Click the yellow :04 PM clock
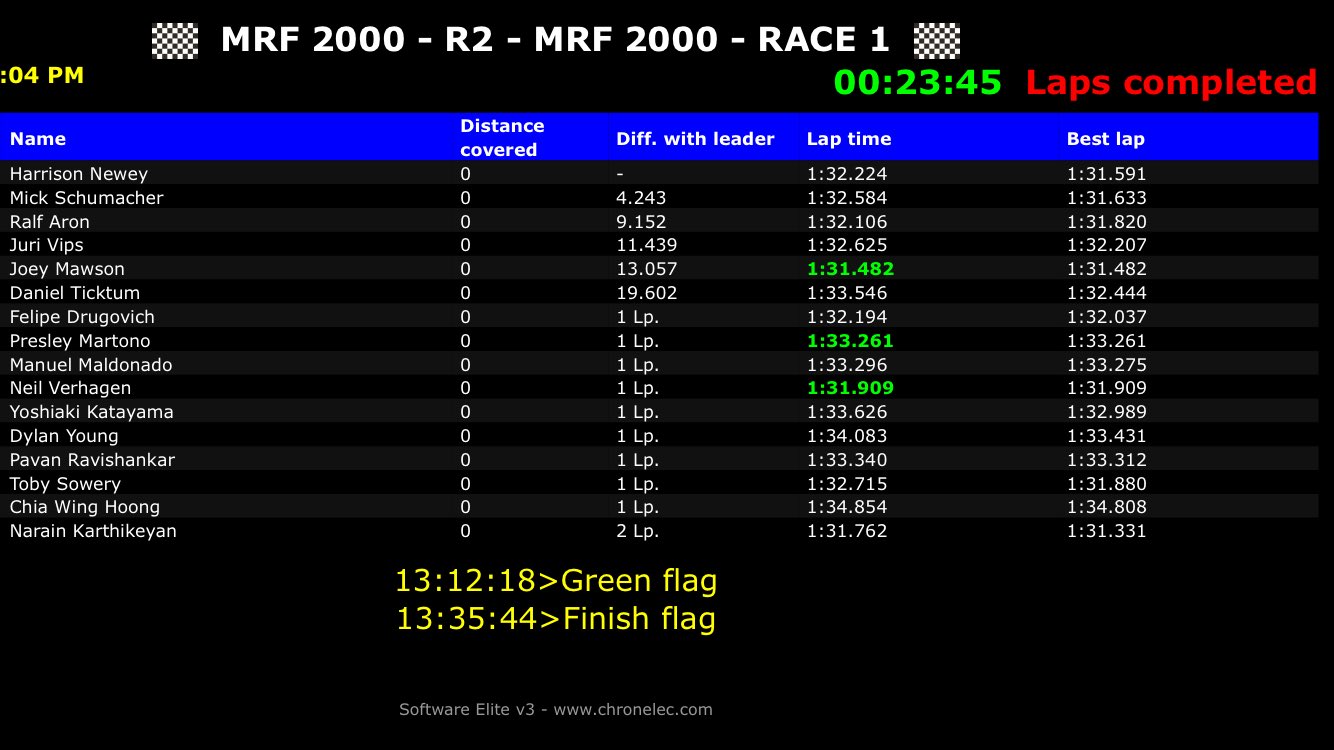Image resolution: width=1334 pixels, height=750 pixels. point(42,75)
